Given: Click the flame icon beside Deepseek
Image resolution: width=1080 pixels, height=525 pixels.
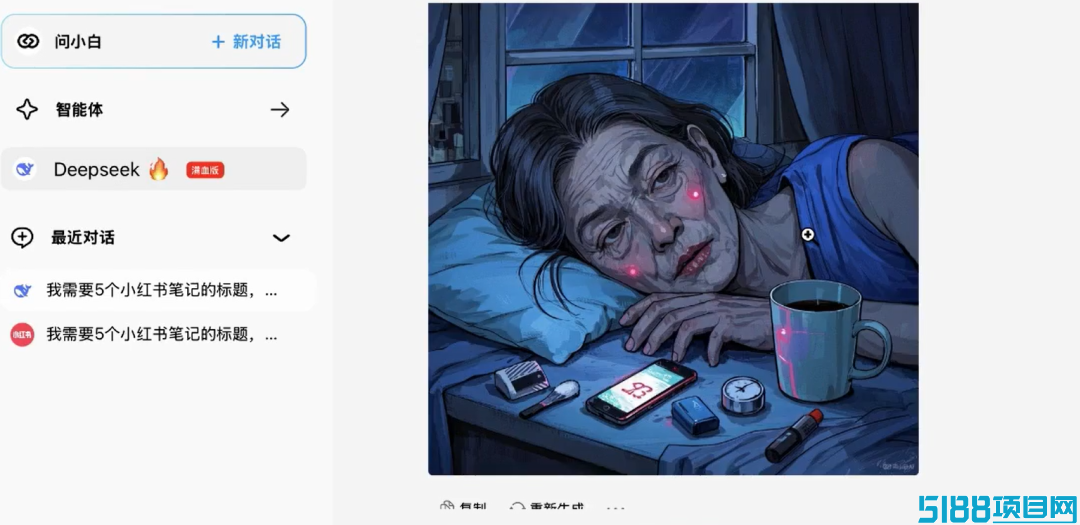Looking at the screenshot, I should point(158,169).
